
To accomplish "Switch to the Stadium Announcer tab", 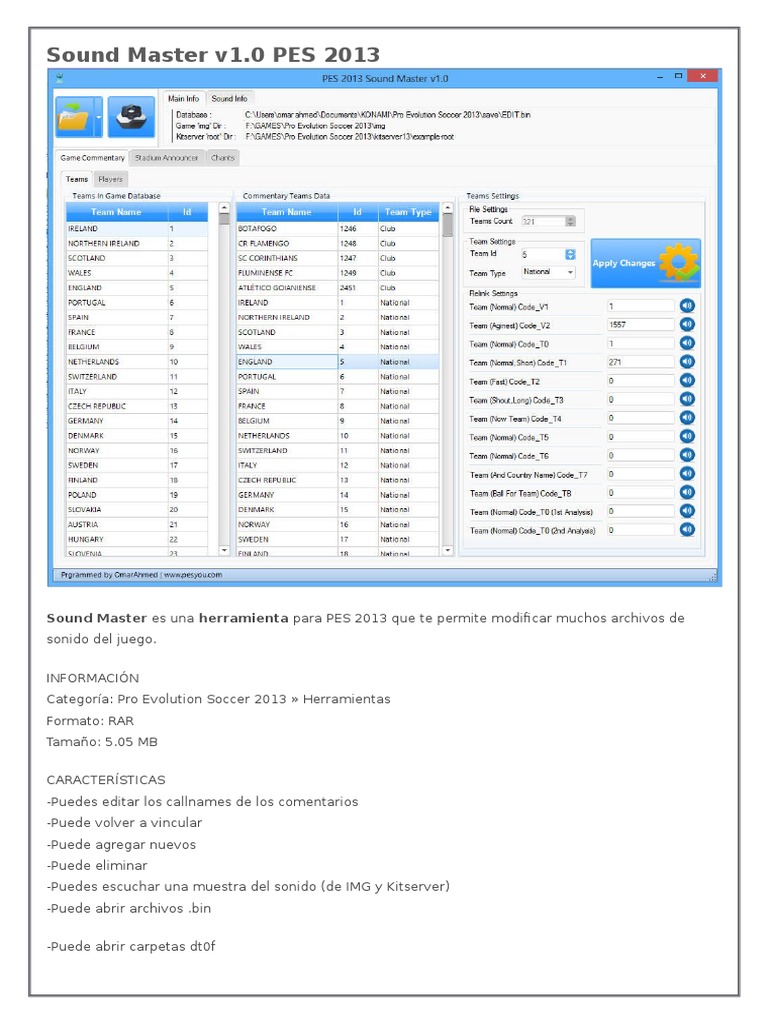I will [x=167, y=158].
